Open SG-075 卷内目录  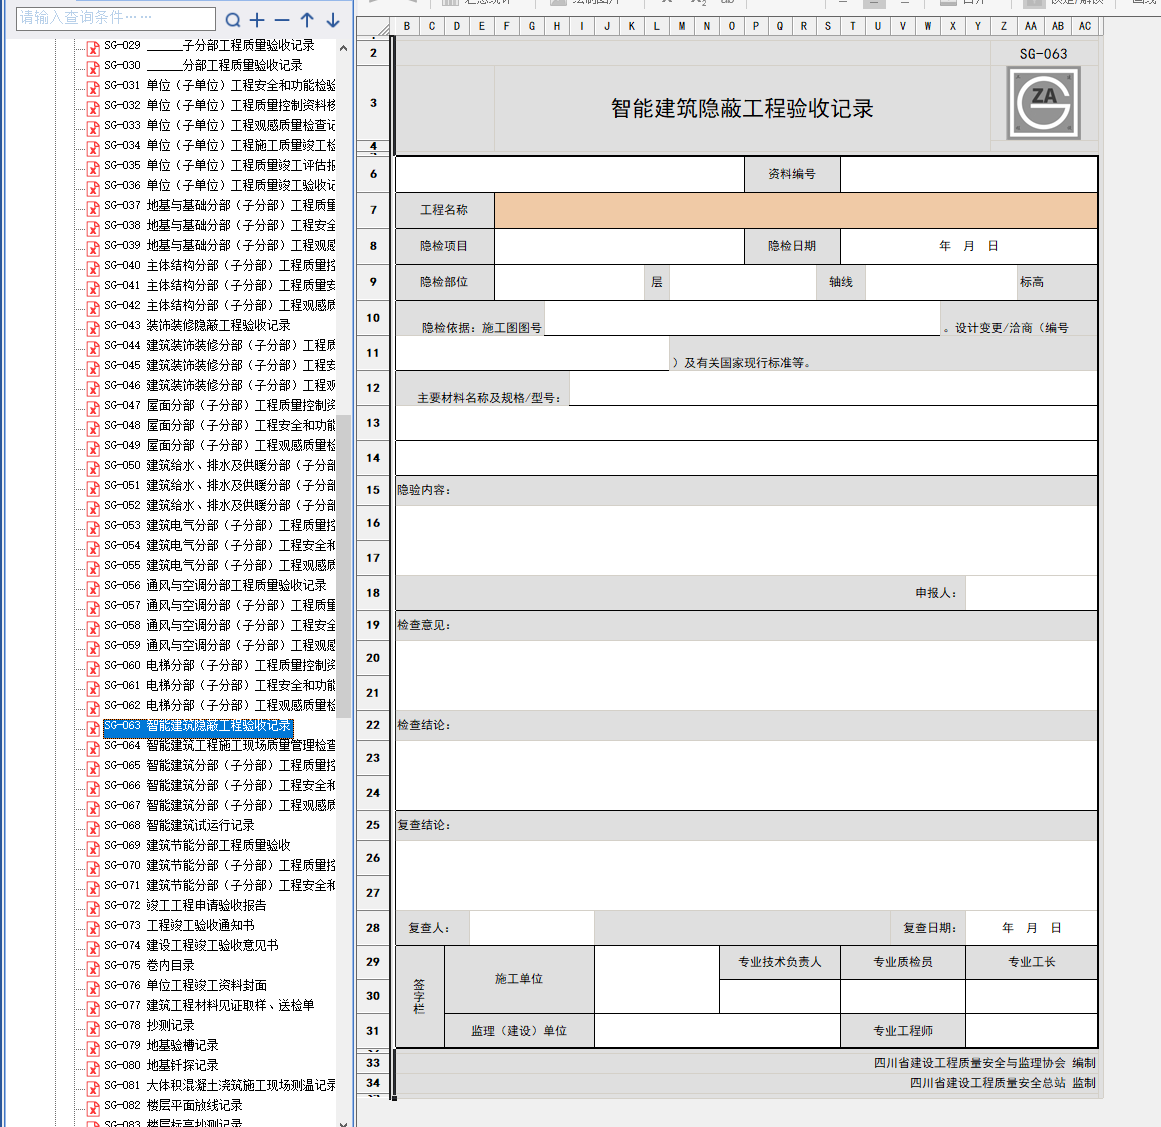click(150, 965)
